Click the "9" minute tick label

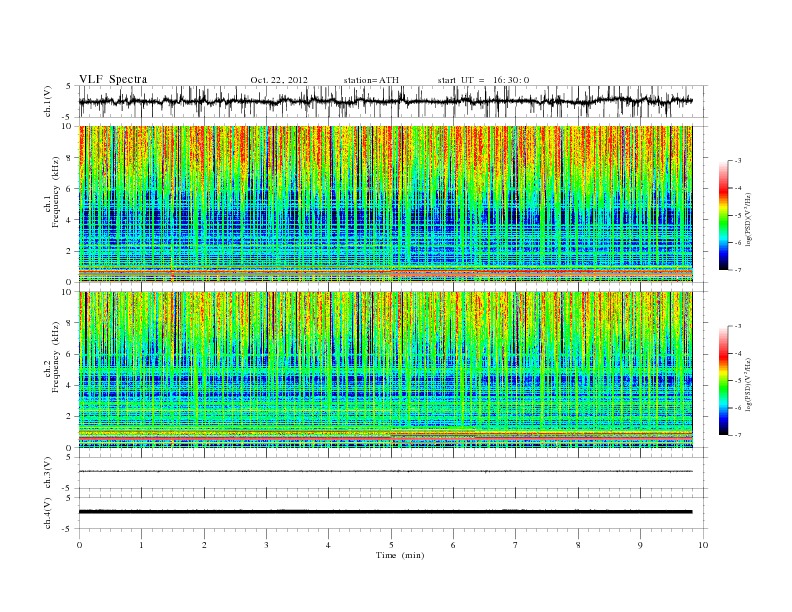tap(640, 545)
